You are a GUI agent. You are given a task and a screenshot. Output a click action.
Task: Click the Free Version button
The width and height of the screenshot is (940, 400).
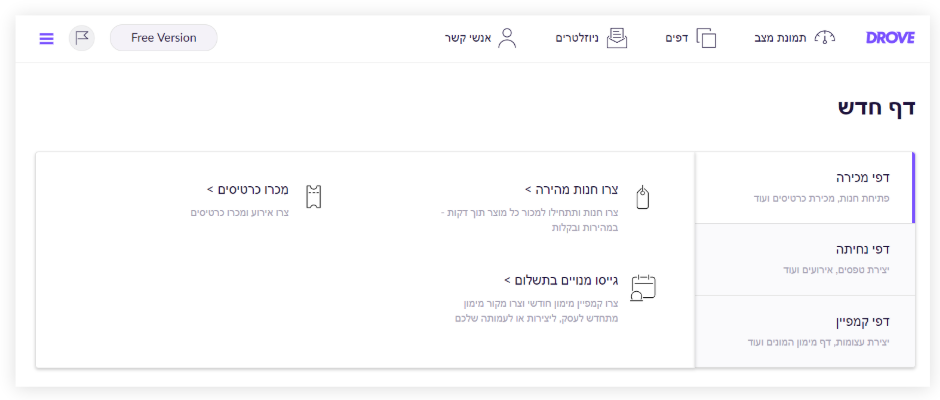[x=163, y=38]
